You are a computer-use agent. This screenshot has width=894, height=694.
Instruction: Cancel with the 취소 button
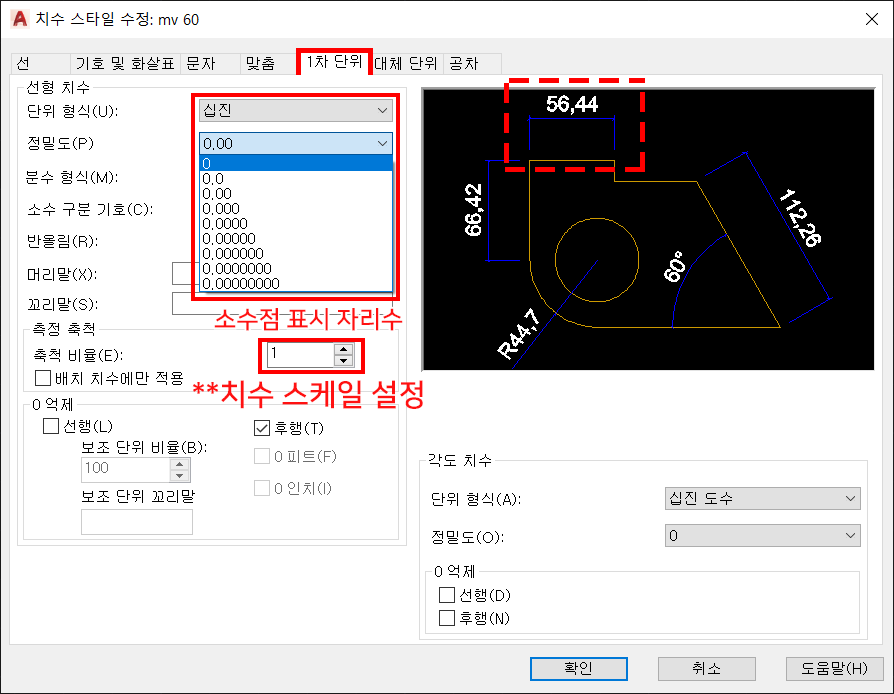point(706,668)
